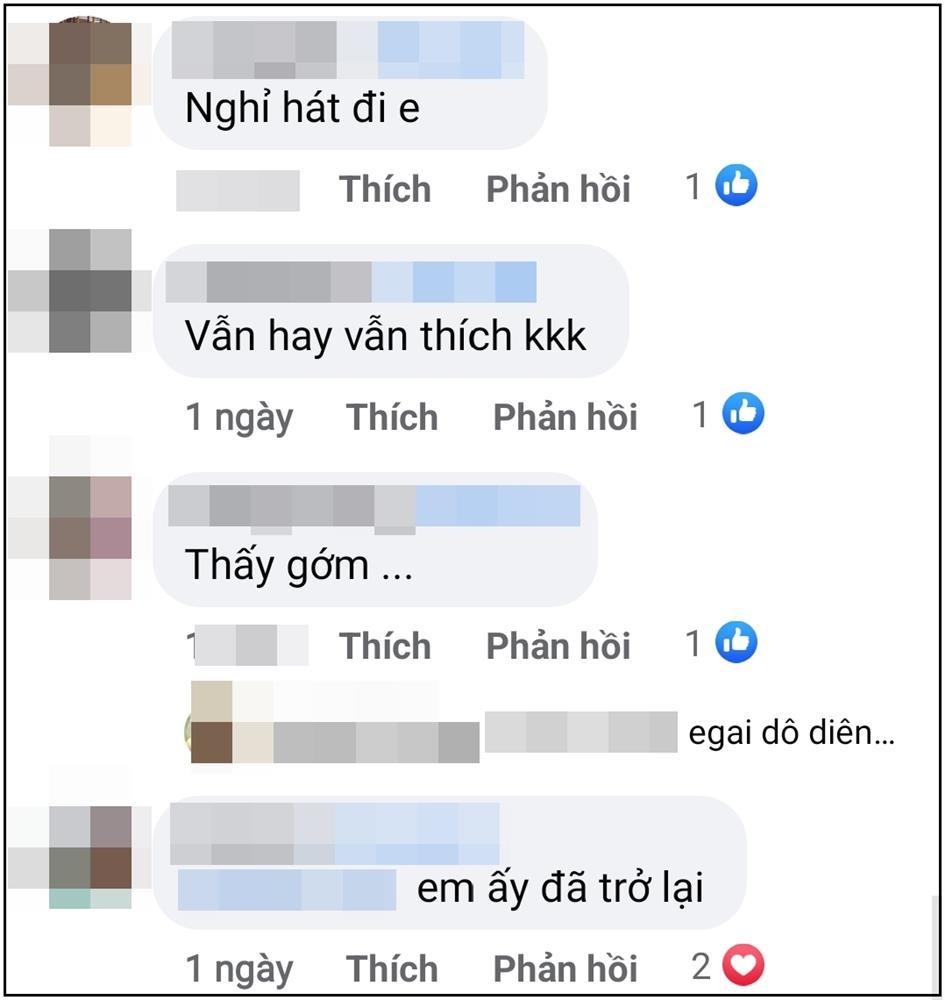Image resolution: width=945 pixels, height=1000 pixels.
Task: Click like reaction icon on 'Thấy gớm ...' comment
Action: pos(736,642)
